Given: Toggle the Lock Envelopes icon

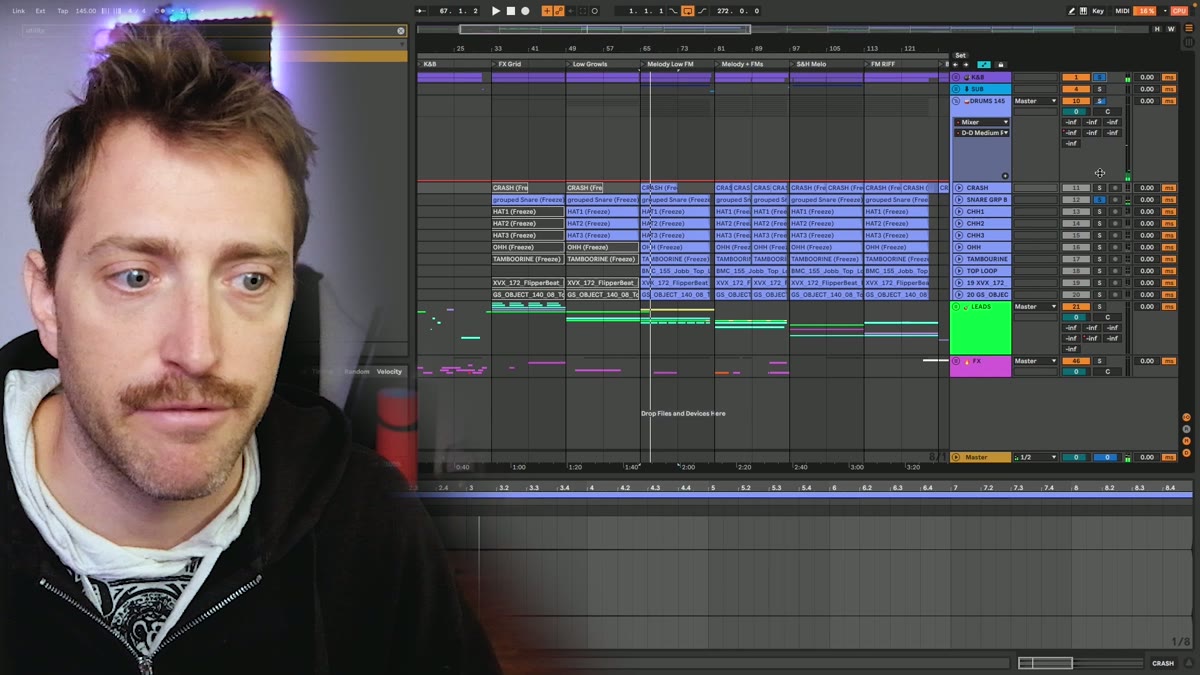Looking at the screenshot, I should [x=1001, y=65].
